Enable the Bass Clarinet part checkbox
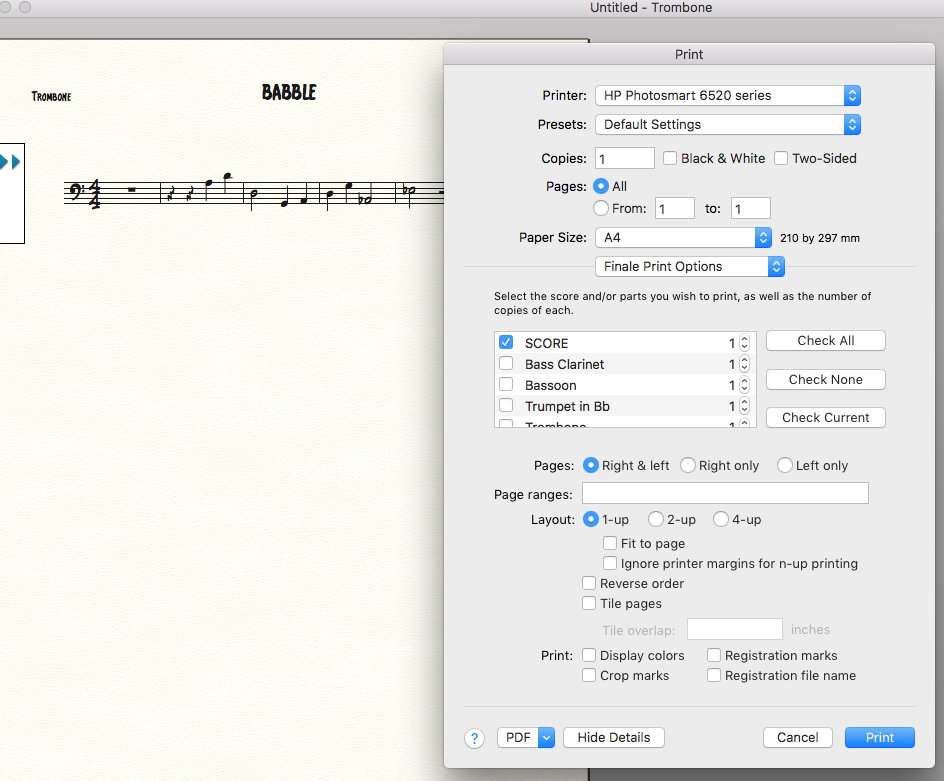The width and height of the screenshot is (944, 781). pyautogui.click(x=506, y=364)
